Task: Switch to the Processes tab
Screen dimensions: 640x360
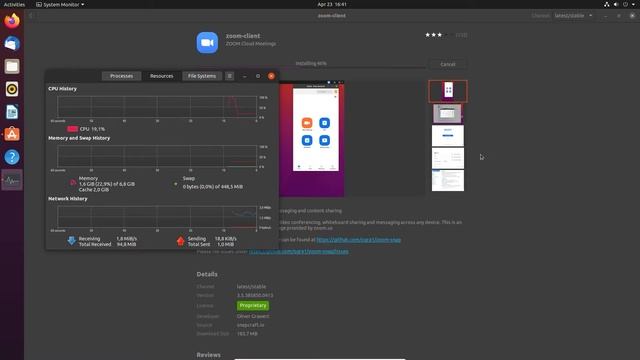Action: tap(121, 76)
